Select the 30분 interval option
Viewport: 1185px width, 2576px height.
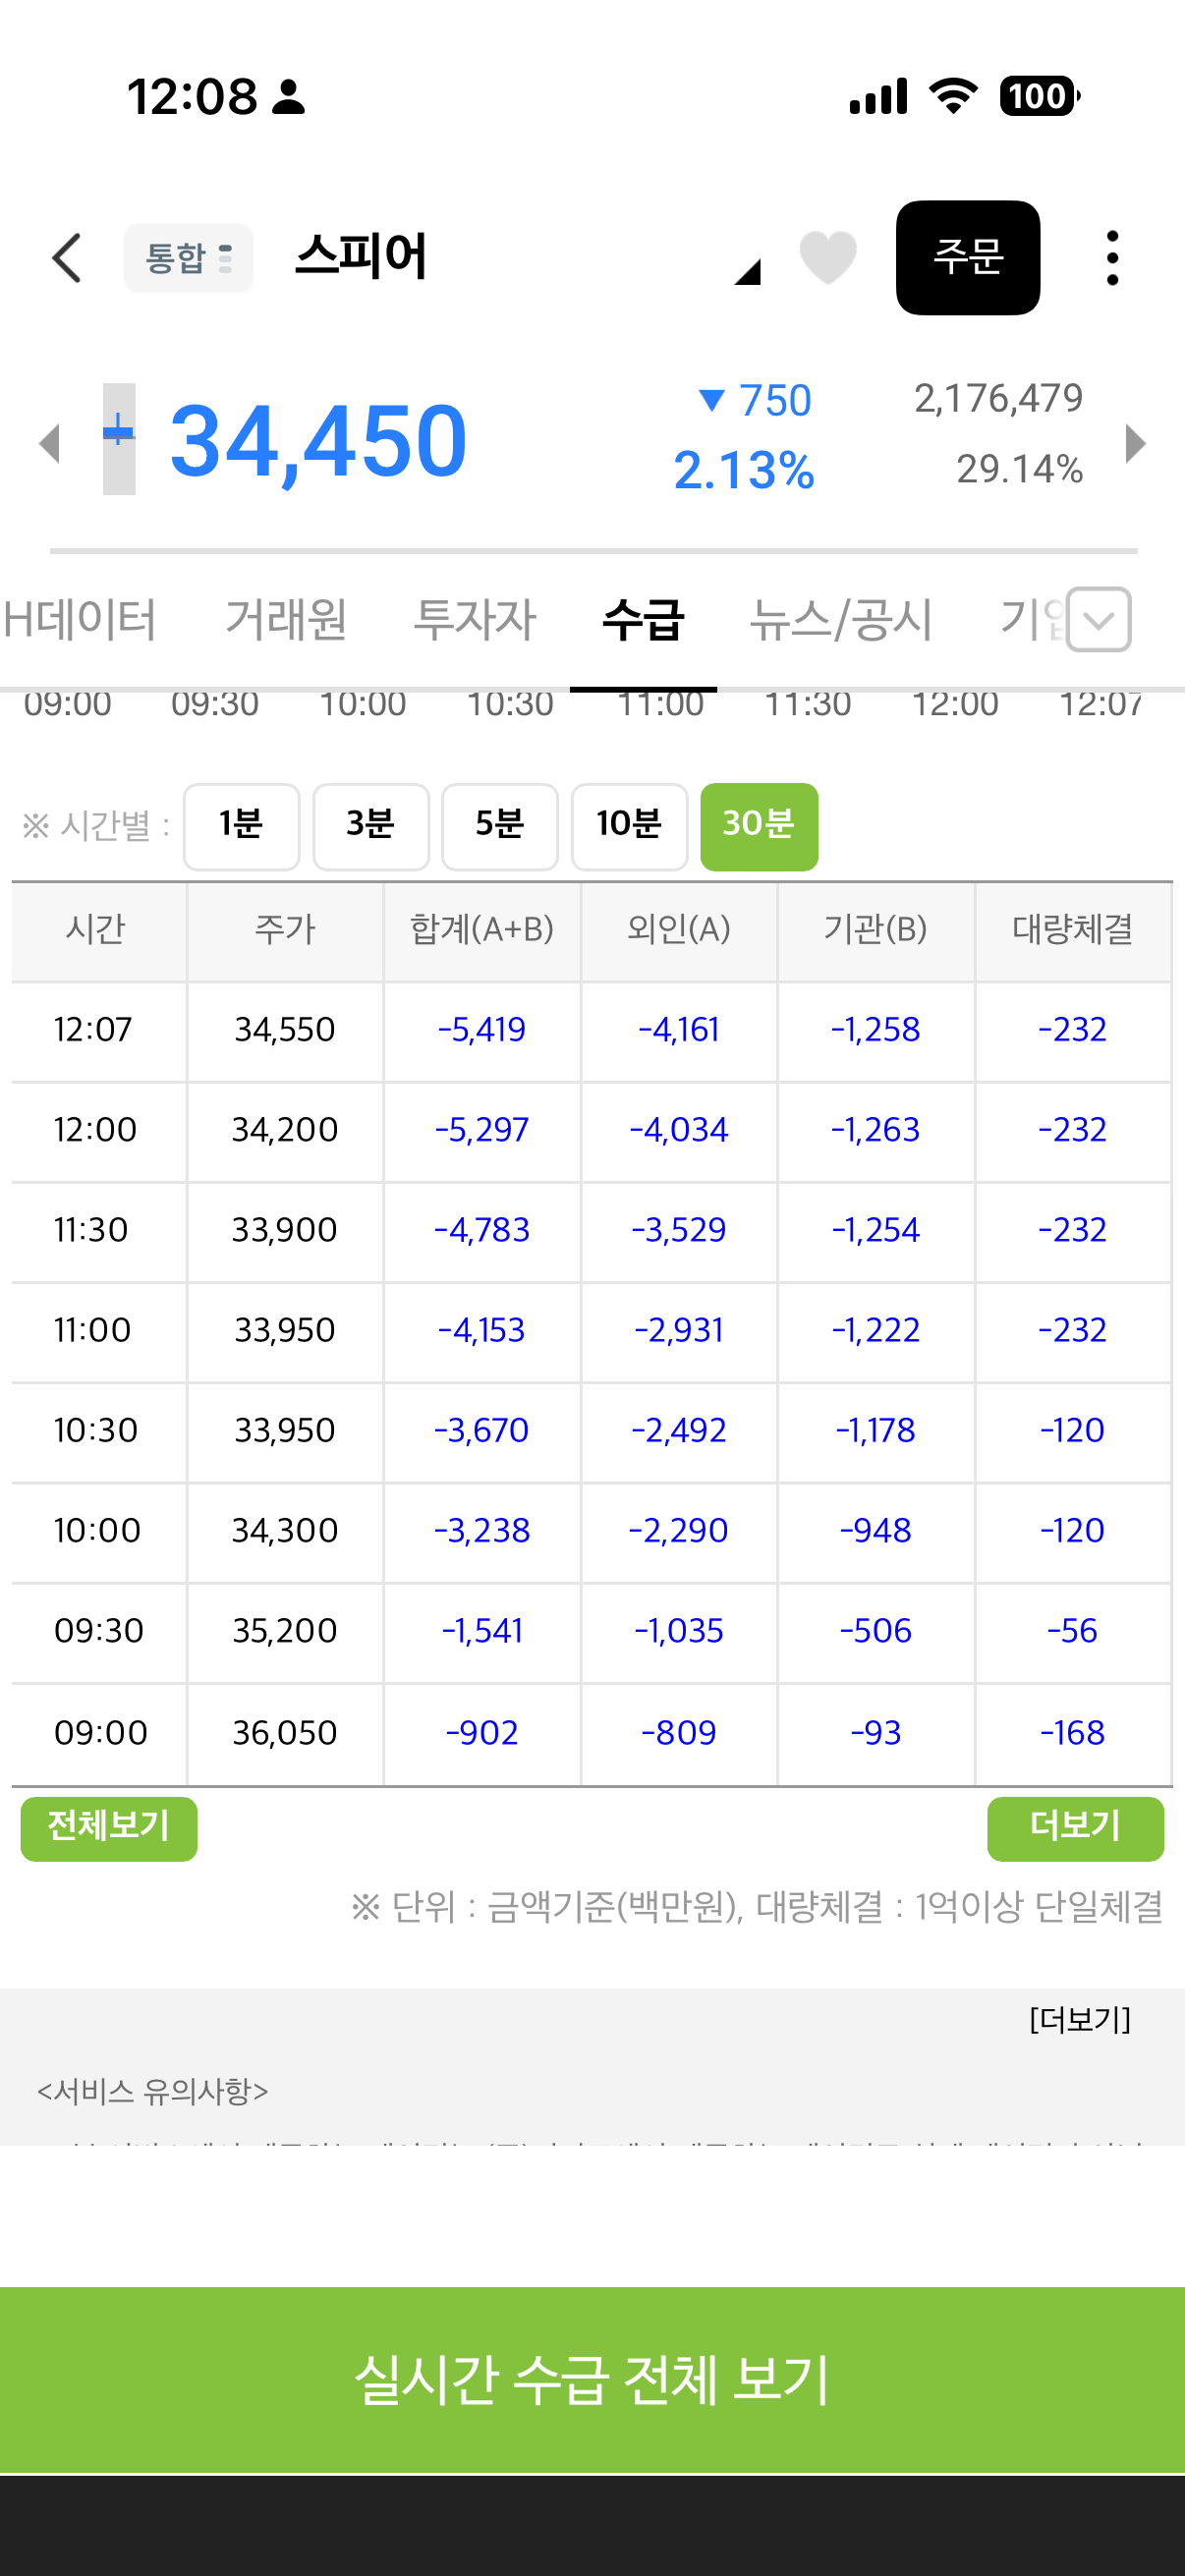[759, 826]
